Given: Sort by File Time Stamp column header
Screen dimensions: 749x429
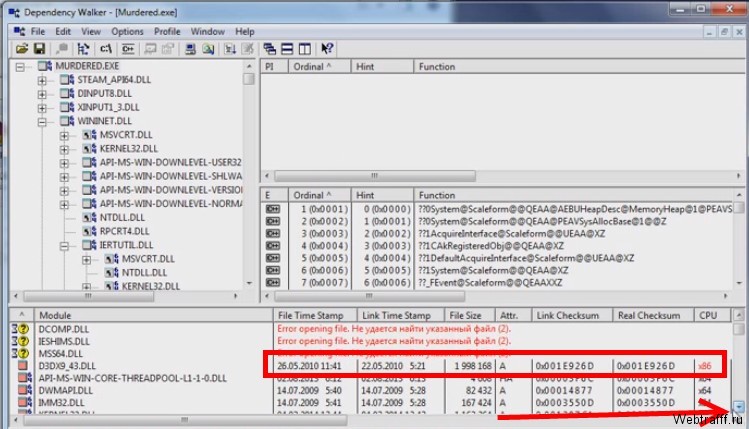Looking at the screenshot, I should 315,315.
